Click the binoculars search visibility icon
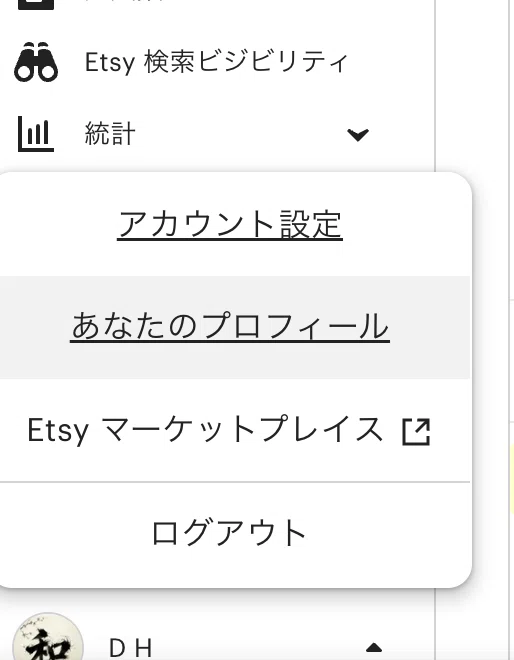The width and height of the screenshot is (514, 660). [x=36, y=62]
